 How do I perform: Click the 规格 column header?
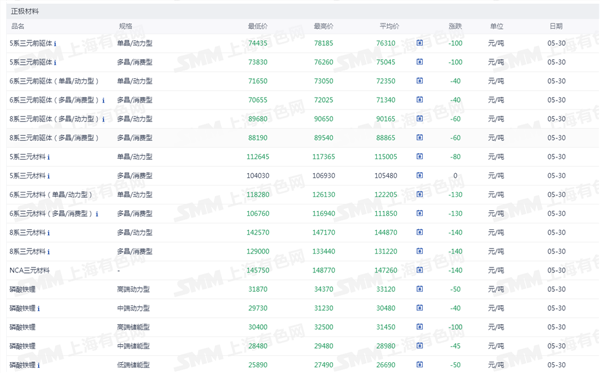(126, 26)
